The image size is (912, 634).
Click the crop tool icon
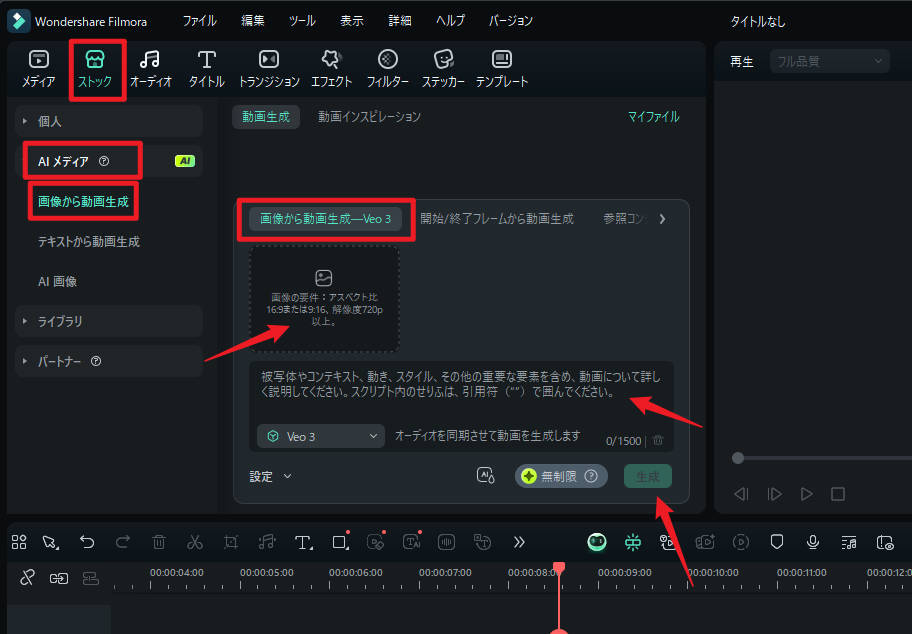pyautogui.click(x=231, y=542)
